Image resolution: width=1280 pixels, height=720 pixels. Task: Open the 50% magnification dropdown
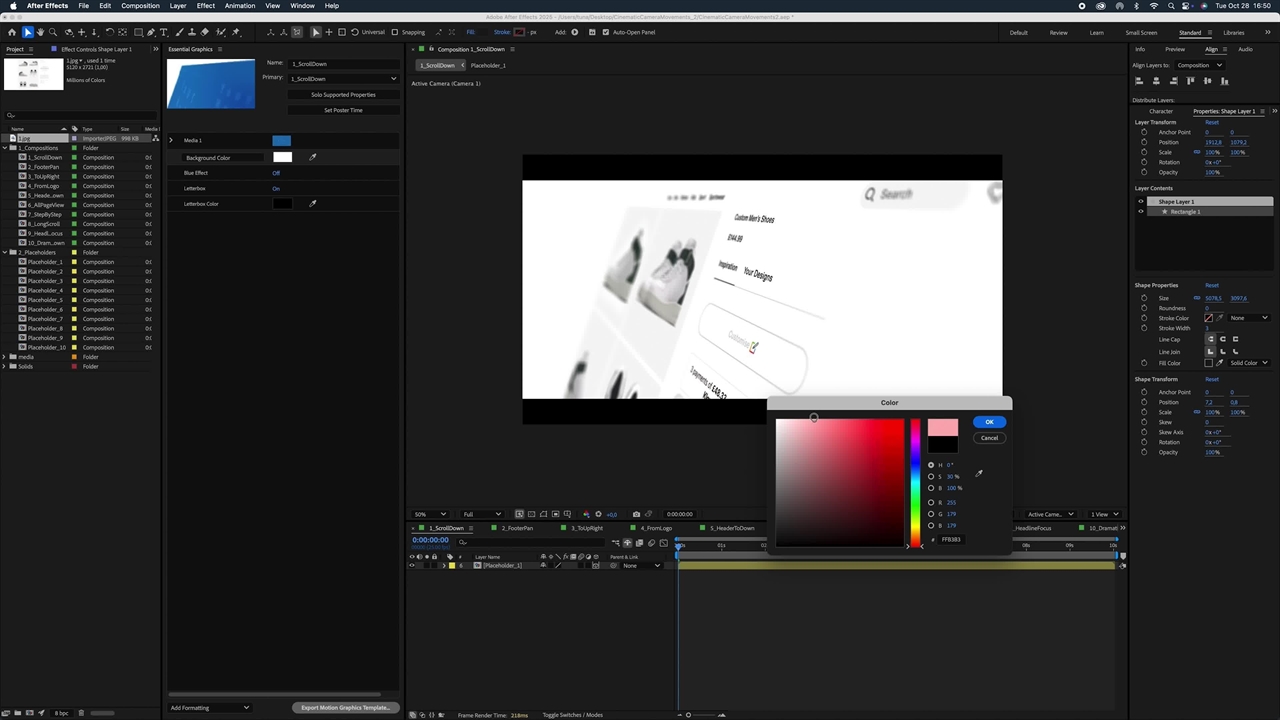click(x=430, y=514)
